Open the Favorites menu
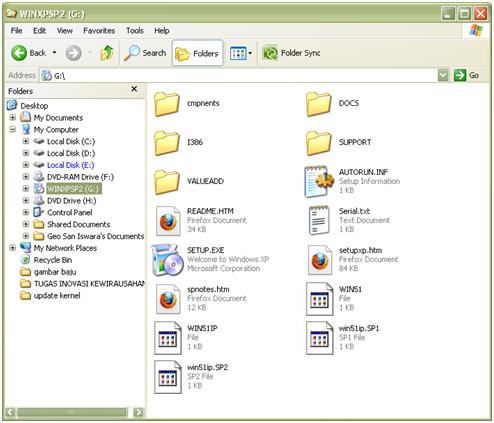Image resolution: width=494 pixels, height=423 pixels. tap(99, 31)
